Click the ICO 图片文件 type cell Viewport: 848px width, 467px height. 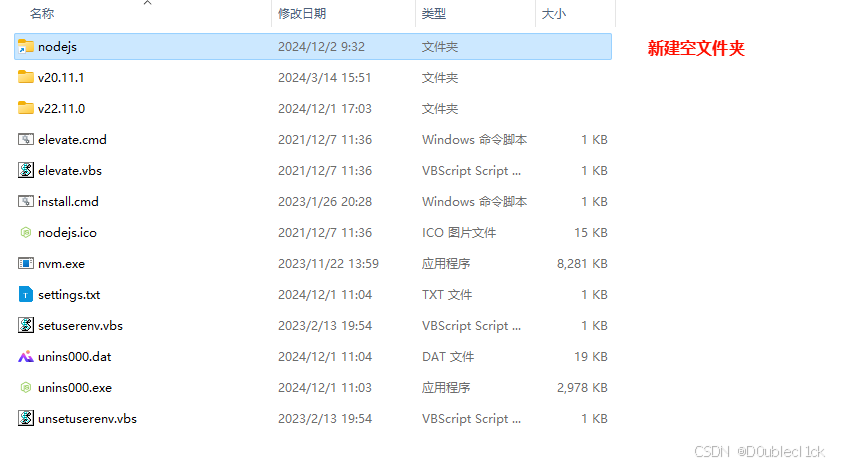coord(459,233)
